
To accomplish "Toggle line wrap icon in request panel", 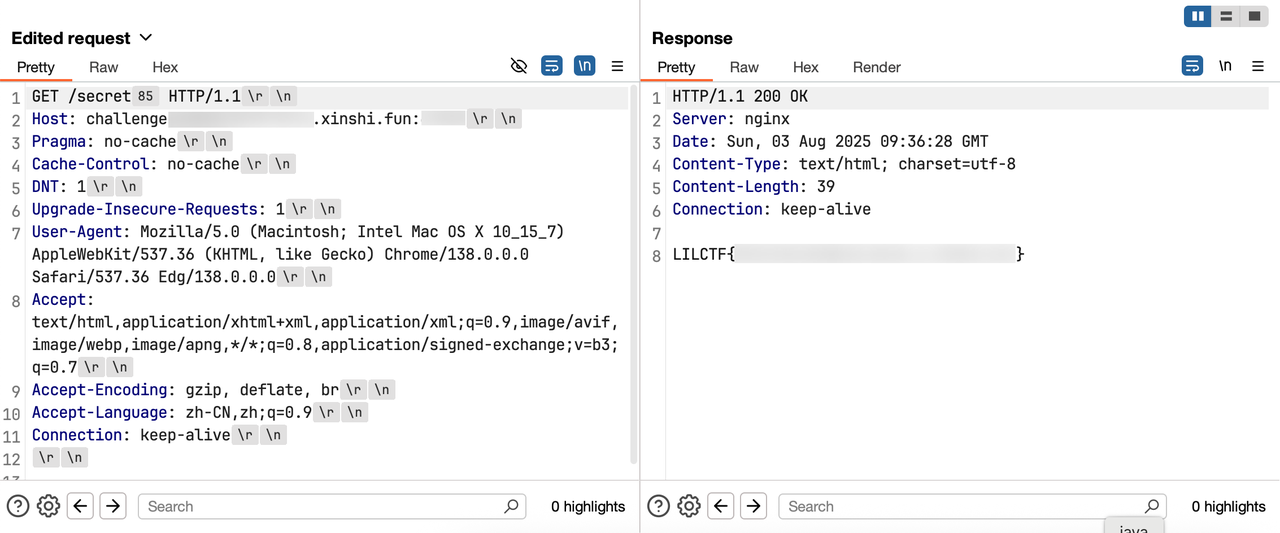I will click(x=551, y=66).
